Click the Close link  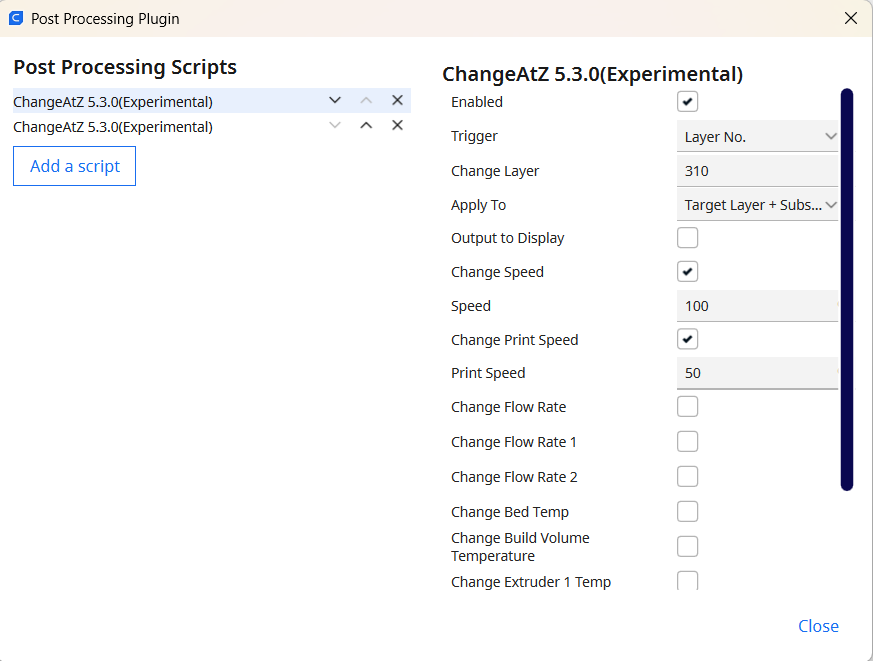coord(818,625)
